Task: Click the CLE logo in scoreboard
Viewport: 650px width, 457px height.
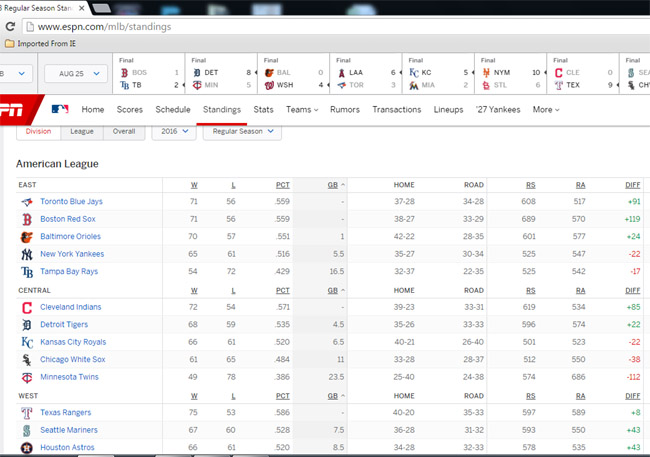Action: 558,73
